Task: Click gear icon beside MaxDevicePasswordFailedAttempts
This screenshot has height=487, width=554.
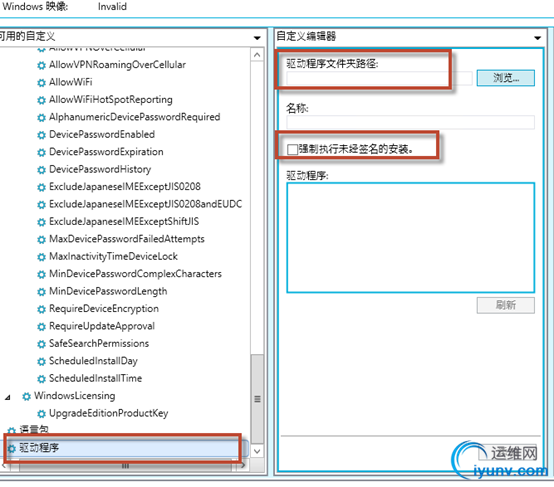Action: pos(41,240)
